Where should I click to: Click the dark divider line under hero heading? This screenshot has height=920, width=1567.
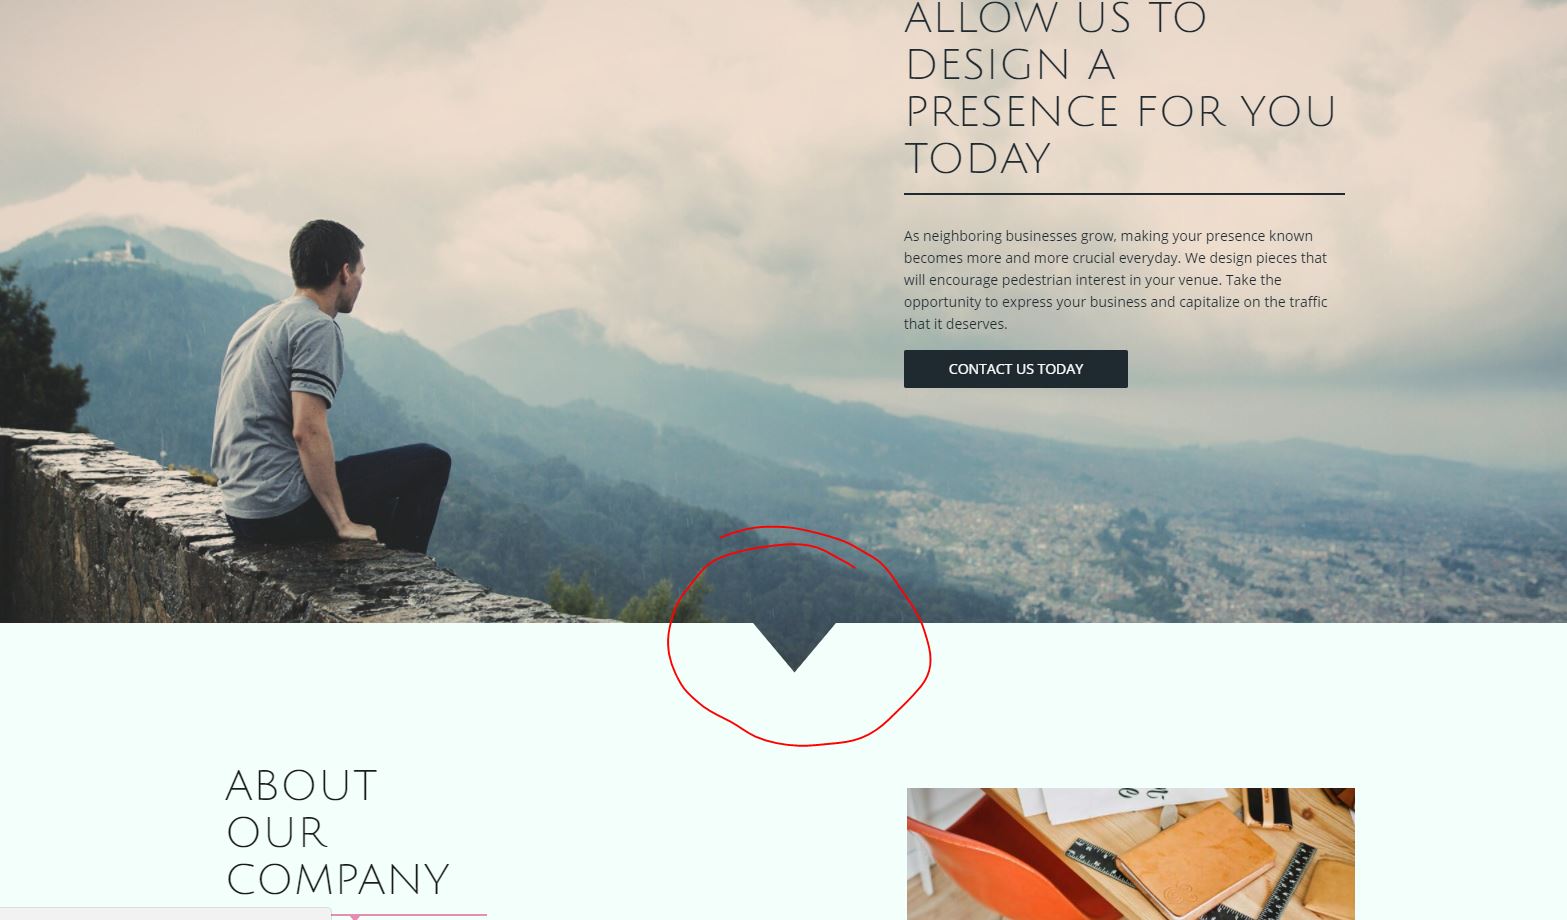[1124, 194]
